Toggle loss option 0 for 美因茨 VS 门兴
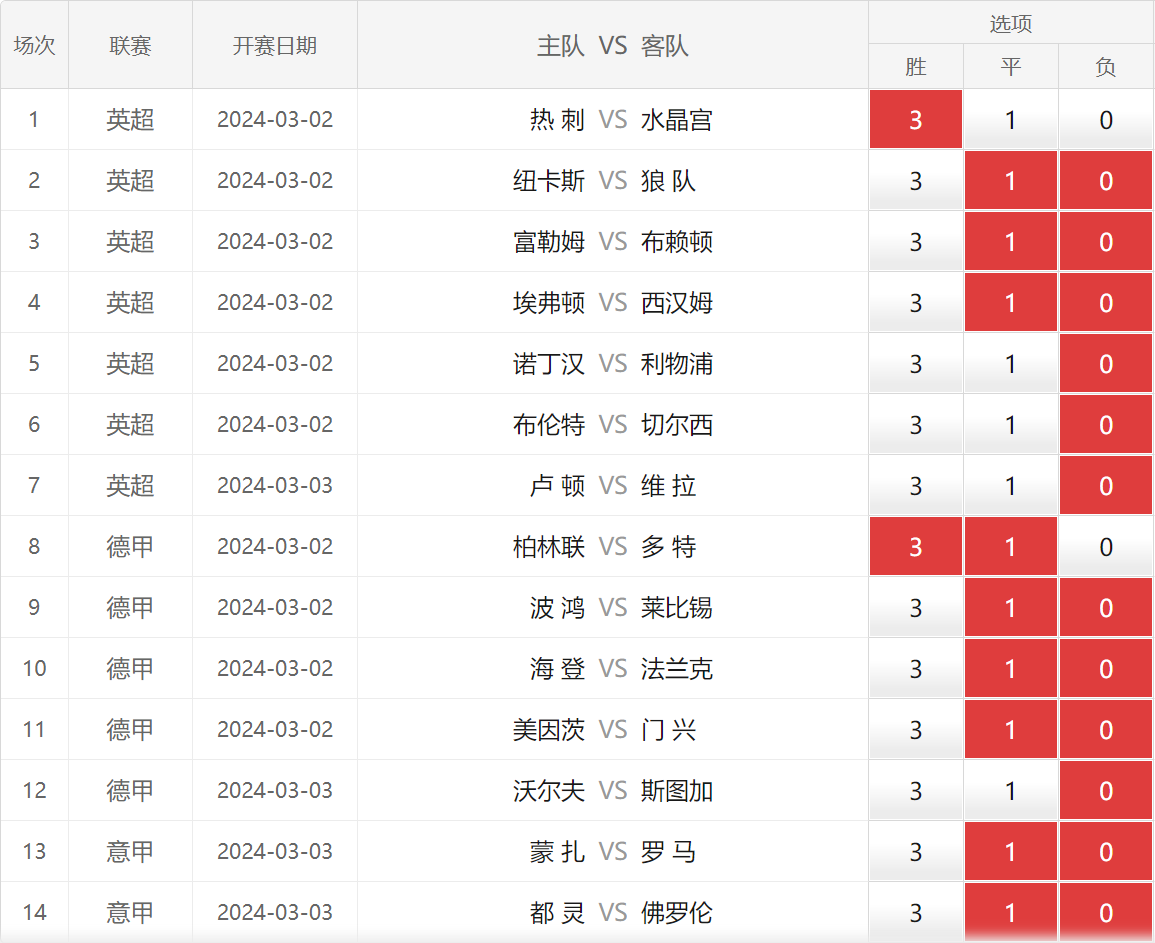 tap(1106, 729)
